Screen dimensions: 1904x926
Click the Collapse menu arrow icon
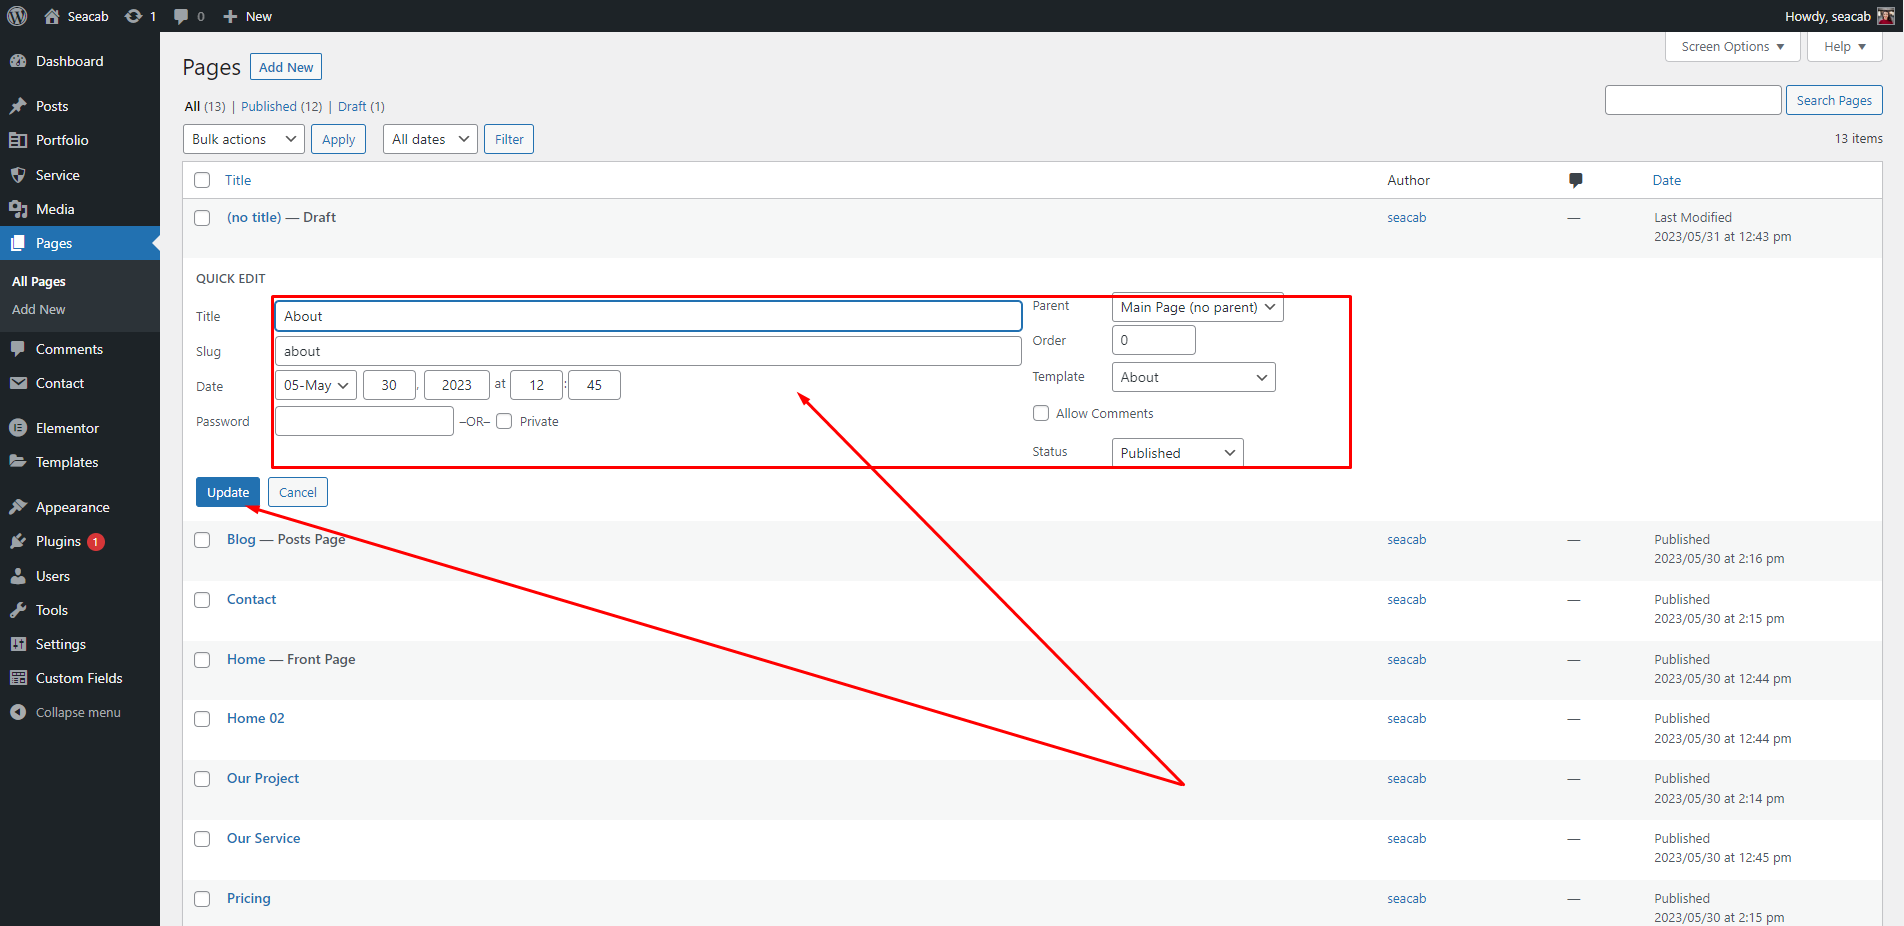point(18,712)
